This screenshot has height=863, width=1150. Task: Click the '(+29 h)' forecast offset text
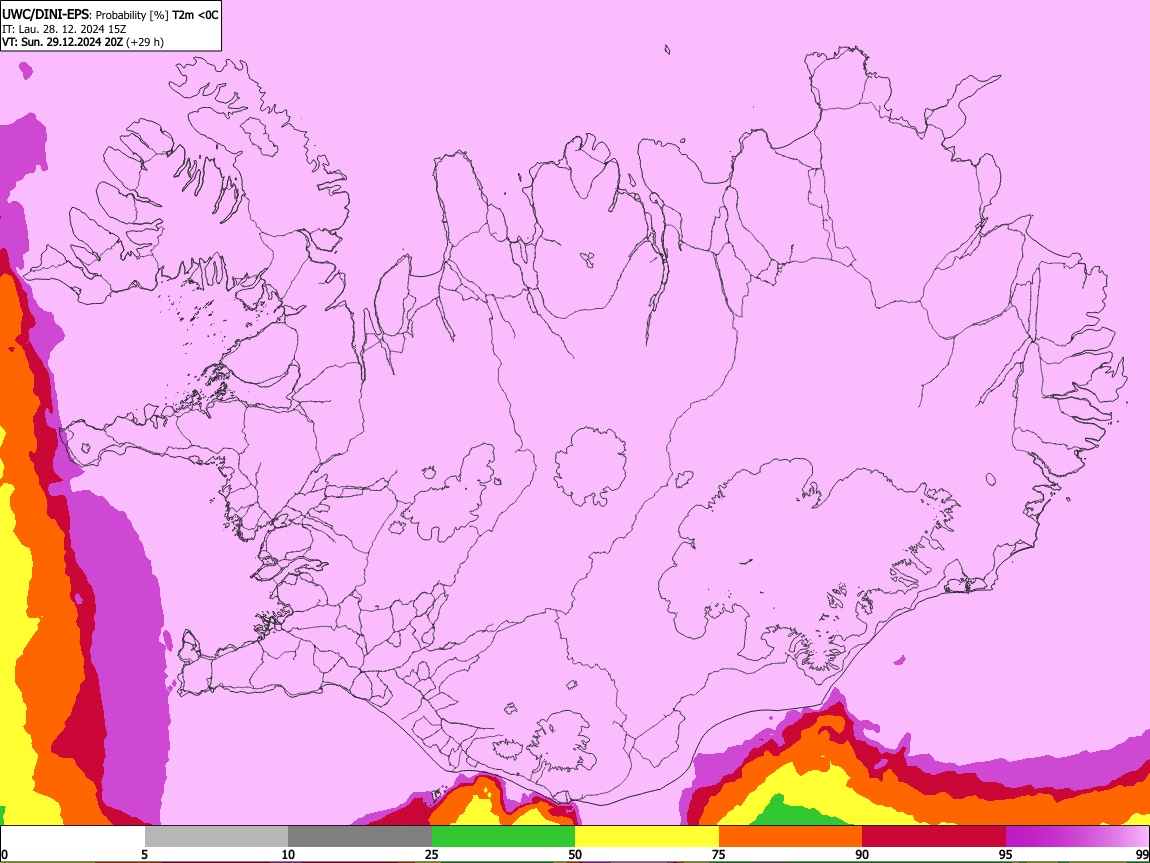(145, 42)
